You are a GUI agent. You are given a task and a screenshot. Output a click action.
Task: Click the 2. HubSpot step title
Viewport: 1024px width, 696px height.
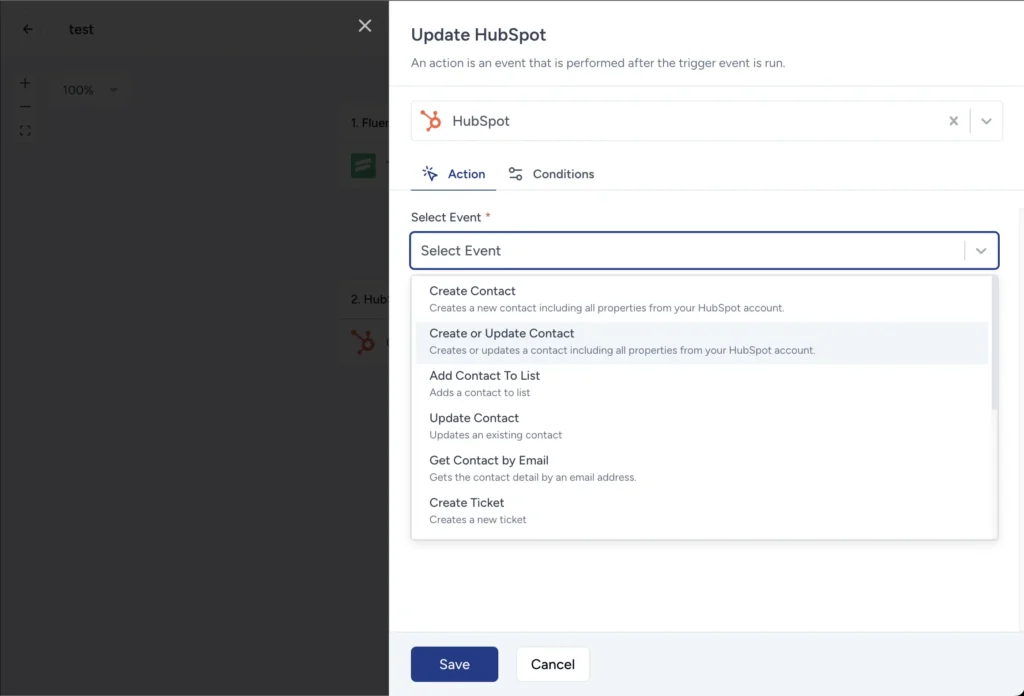pos(370,299)
